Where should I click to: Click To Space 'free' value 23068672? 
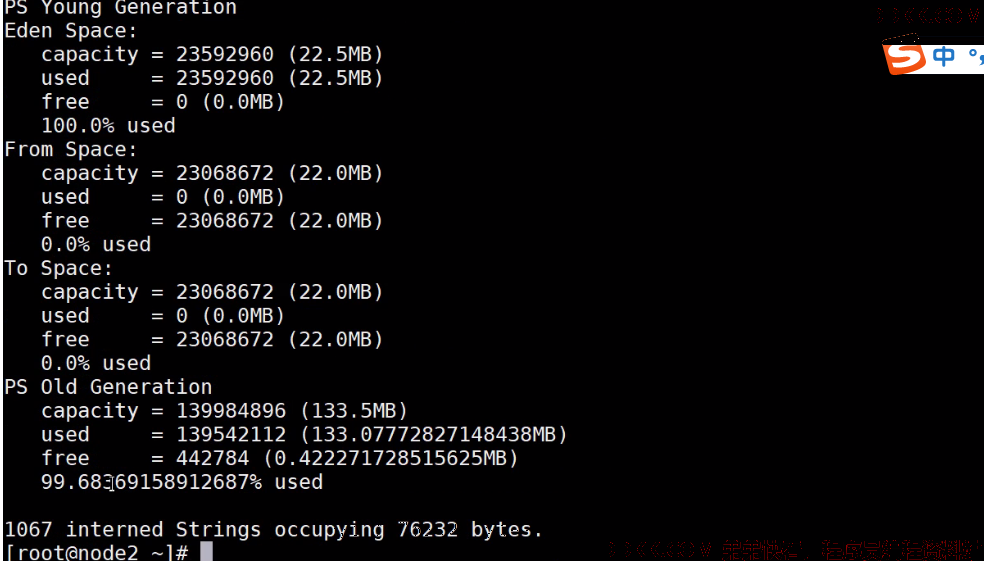[225, 339]
